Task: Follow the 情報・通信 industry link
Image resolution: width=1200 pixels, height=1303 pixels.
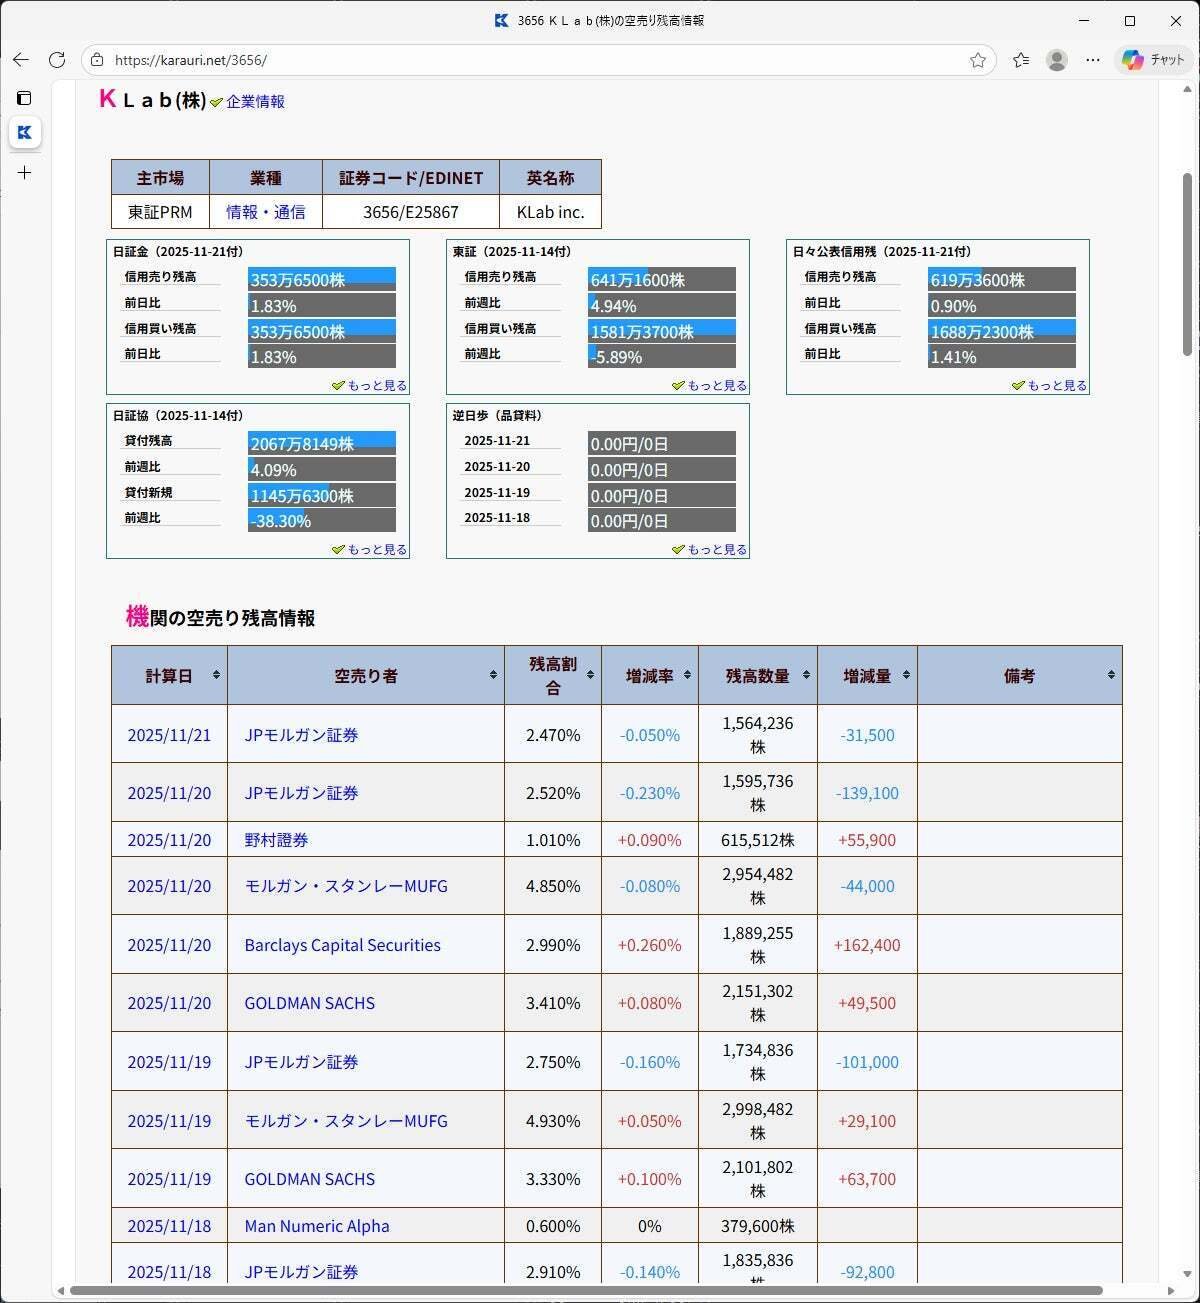Action: 264,212
